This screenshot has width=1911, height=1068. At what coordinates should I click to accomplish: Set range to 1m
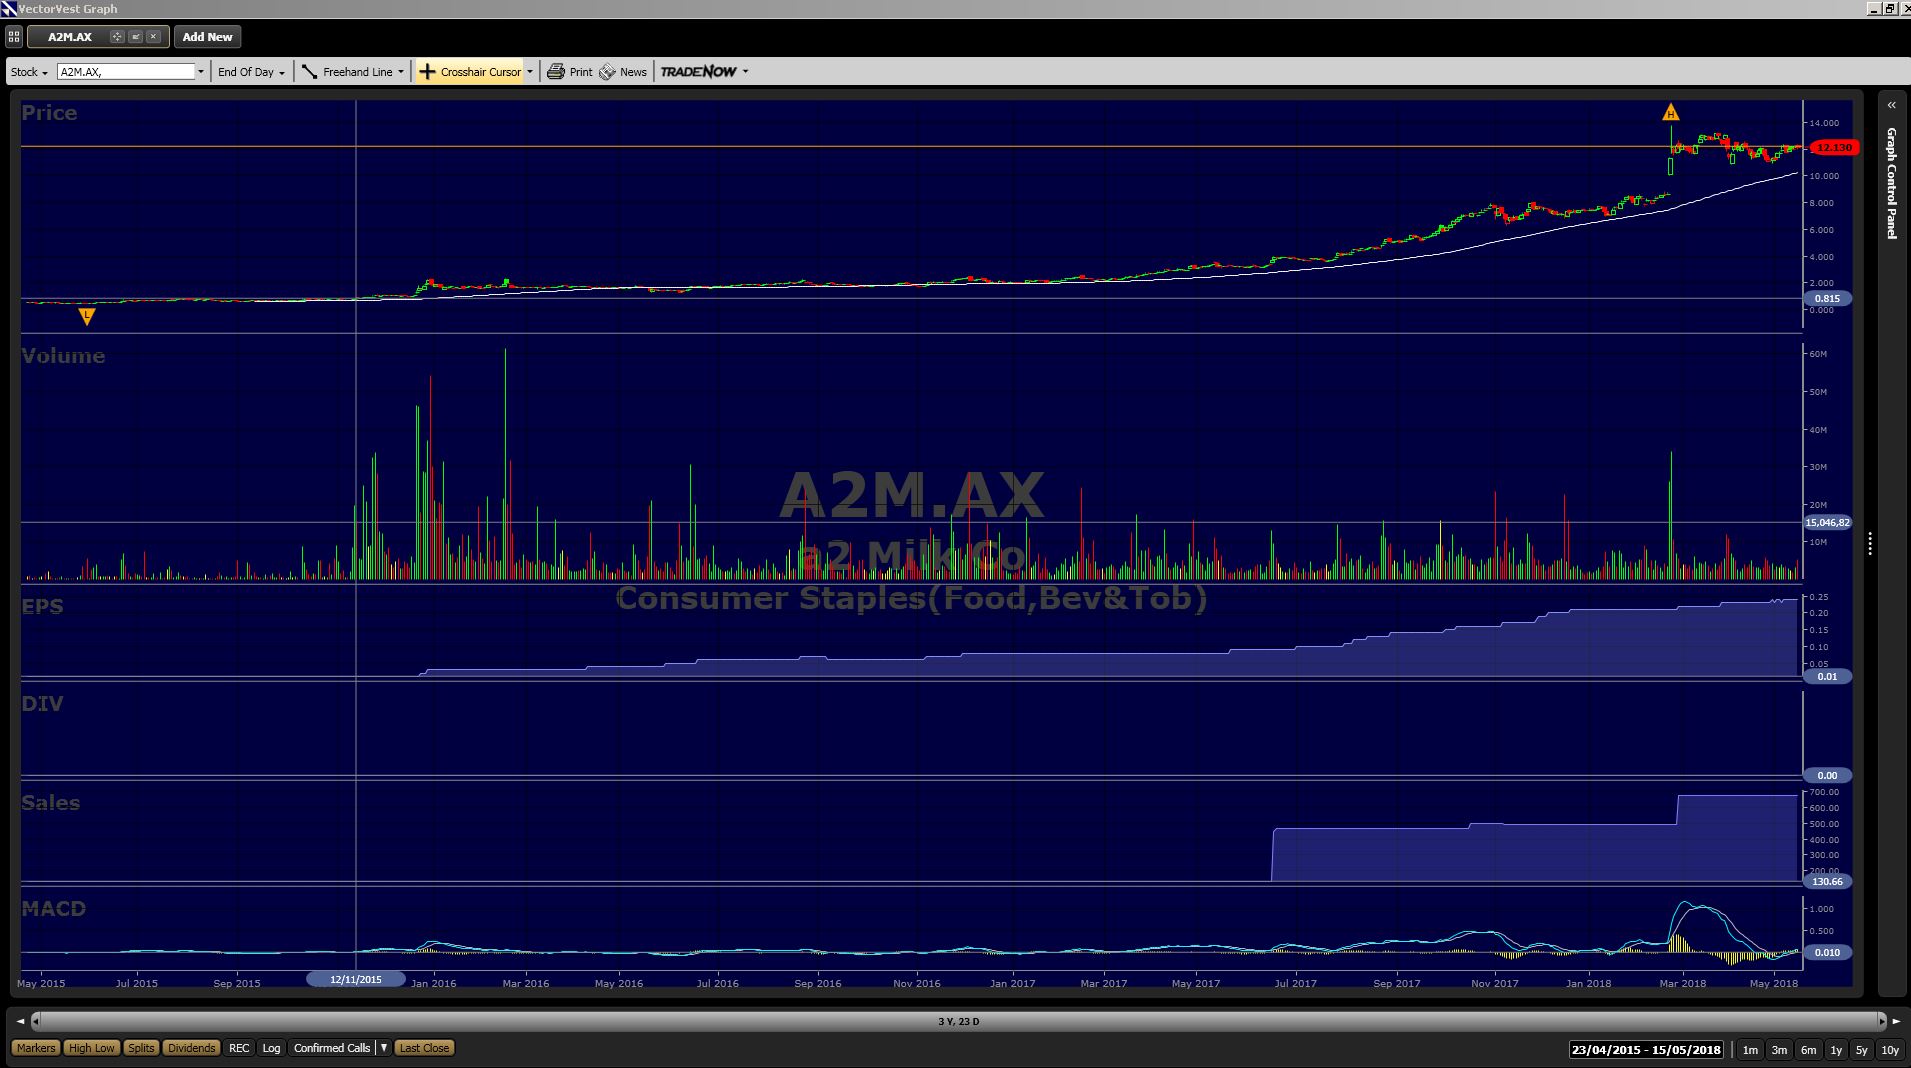point(1750,1050)
